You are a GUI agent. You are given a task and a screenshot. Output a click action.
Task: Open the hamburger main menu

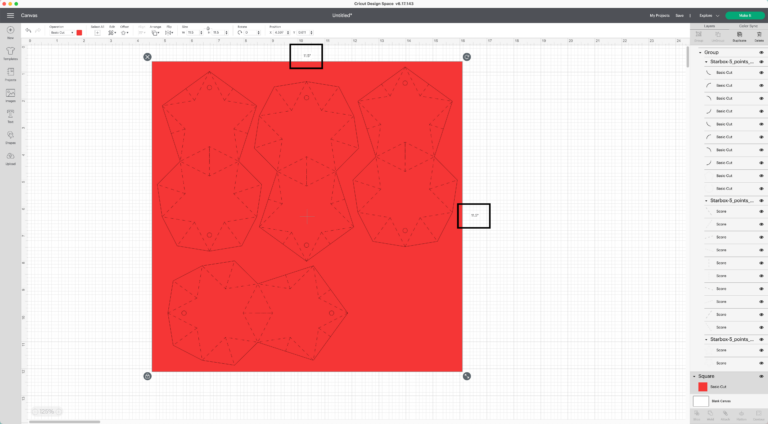click(x=10, y=16)
